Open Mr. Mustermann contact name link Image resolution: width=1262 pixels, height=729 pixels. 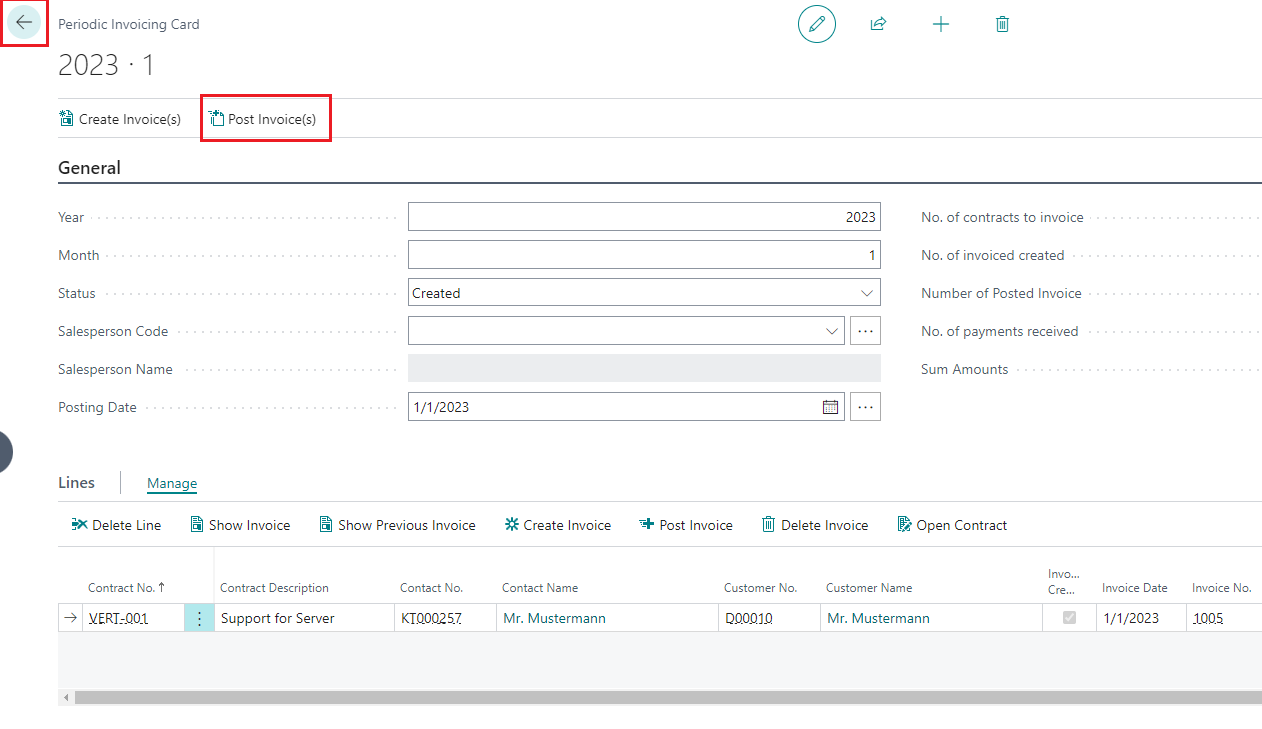[554, 618]
